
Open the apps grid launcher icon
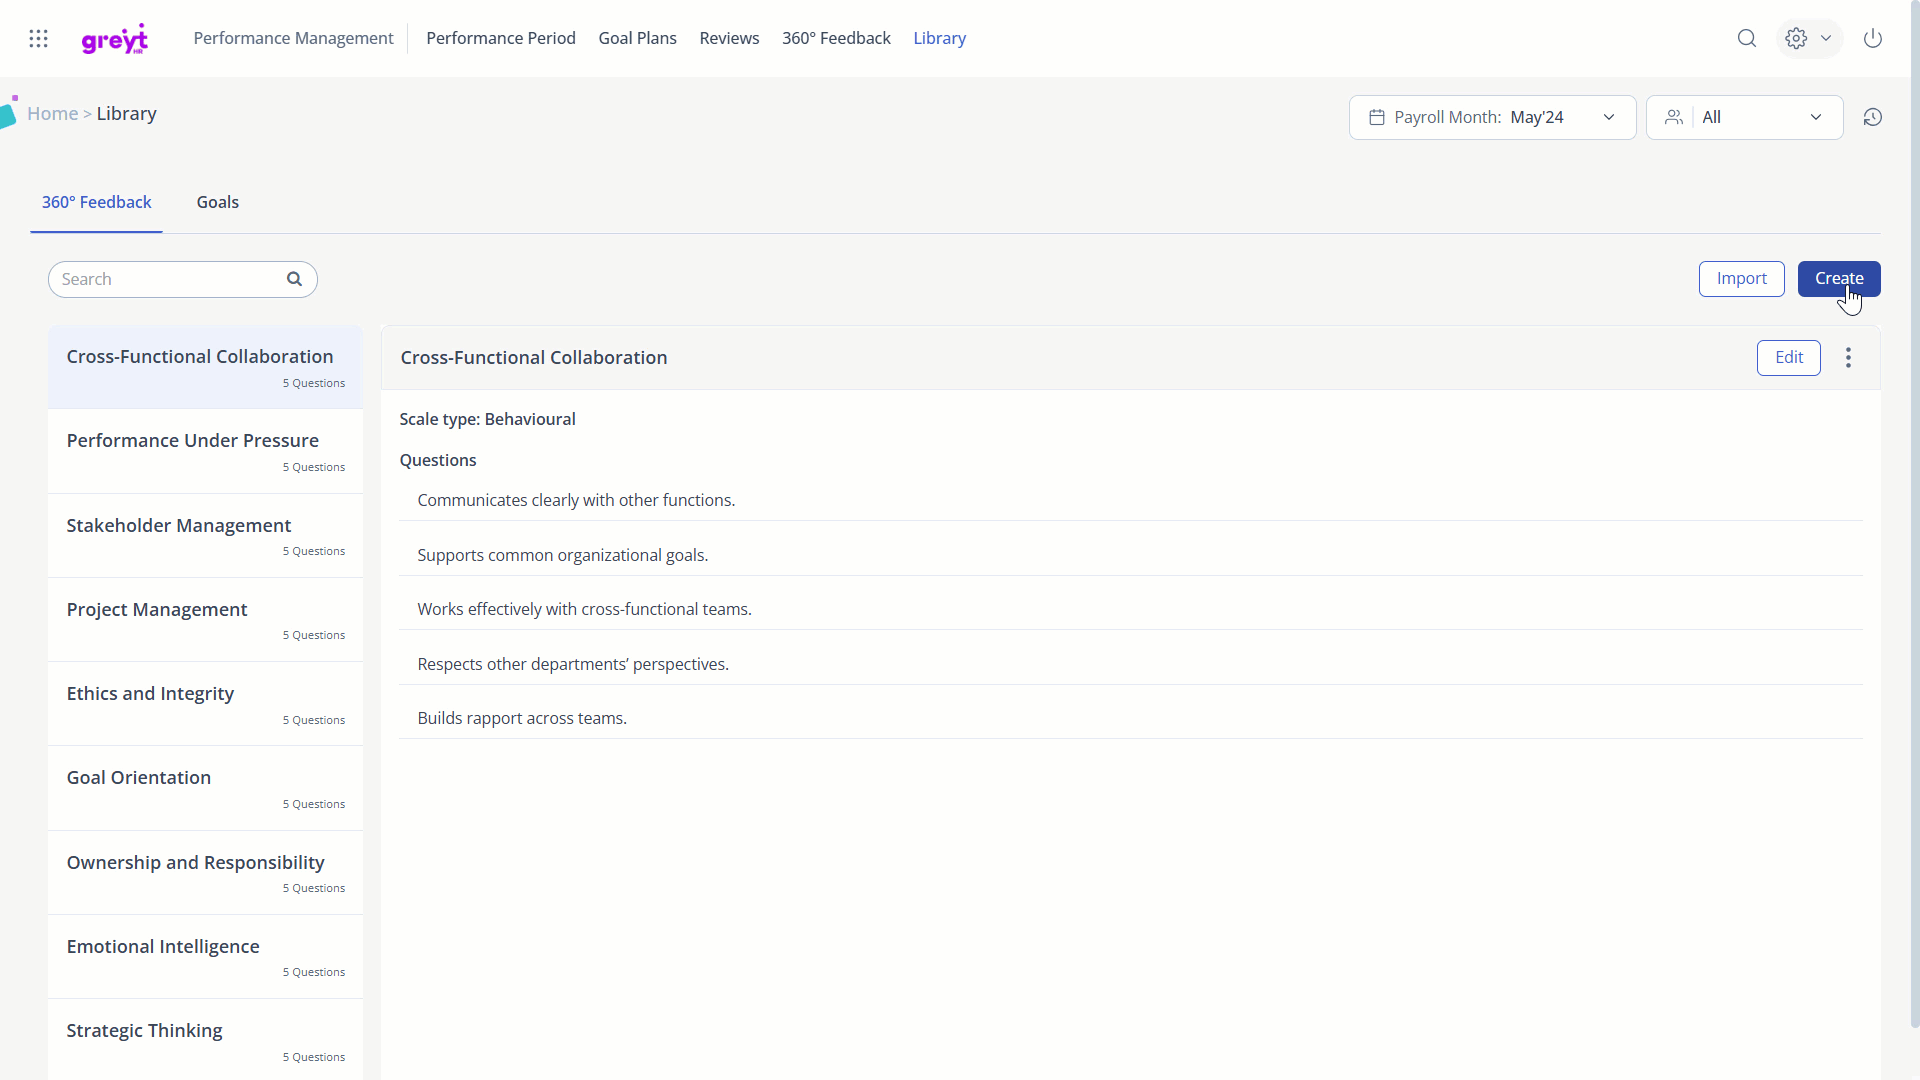(38, 38)
